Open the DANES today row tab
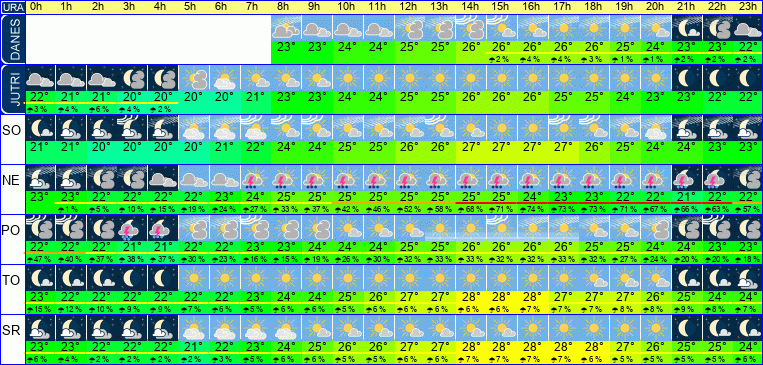 pos(13,39)
